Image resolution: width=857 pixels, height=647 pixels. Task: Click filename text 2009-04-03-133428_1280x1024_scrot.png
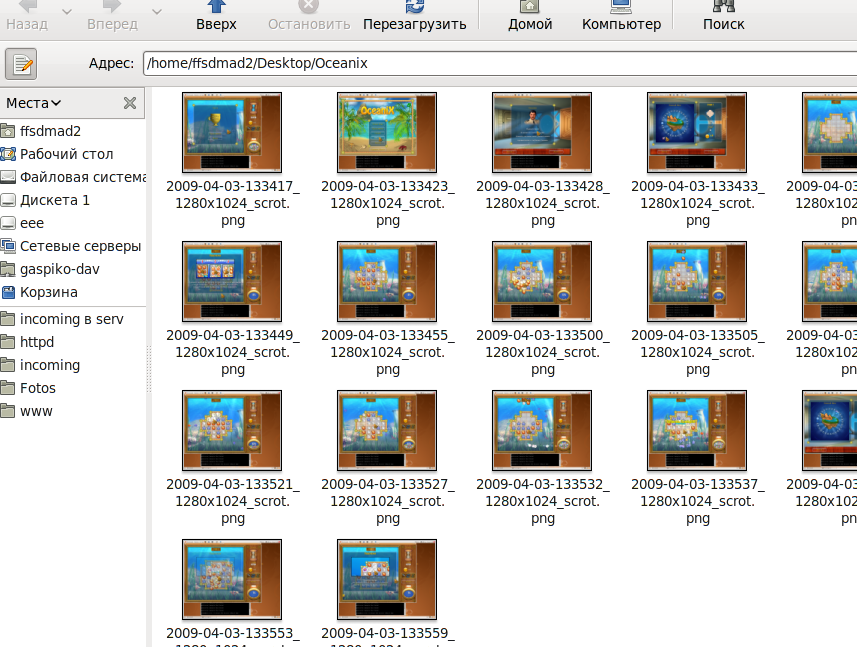point(543,203)
